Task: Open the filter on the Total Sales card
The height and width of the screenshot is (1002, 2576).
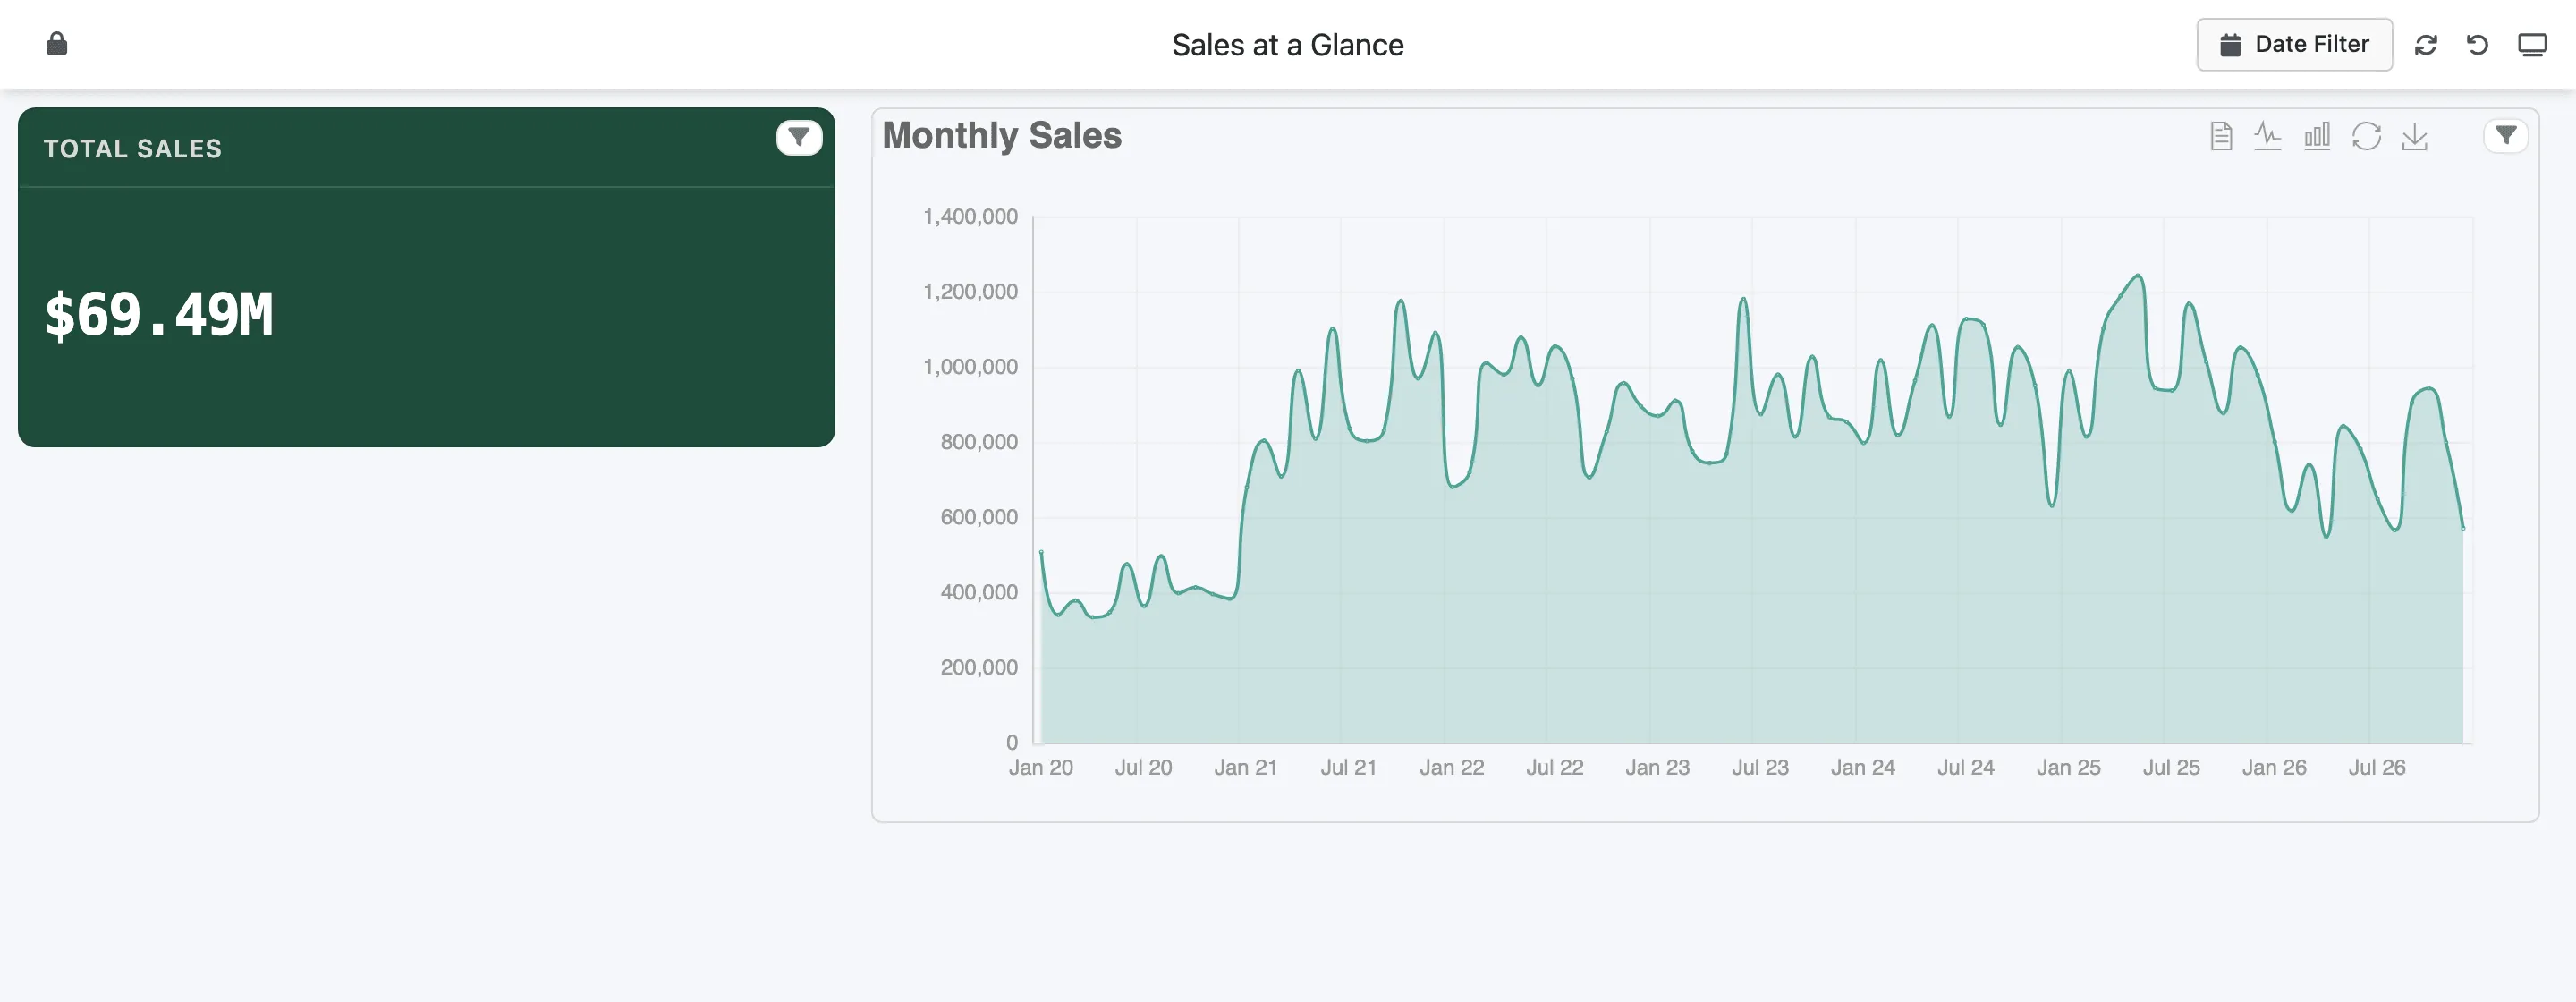Action: [x=799, y=137]
